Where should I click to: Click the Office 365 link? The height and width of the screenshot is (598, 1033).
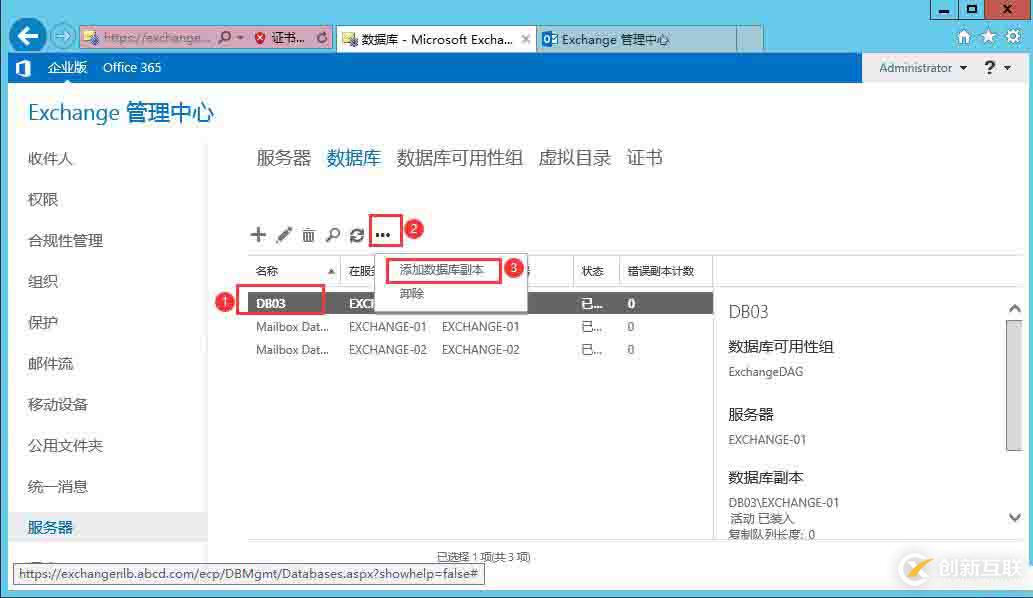(x=131, y=67)
